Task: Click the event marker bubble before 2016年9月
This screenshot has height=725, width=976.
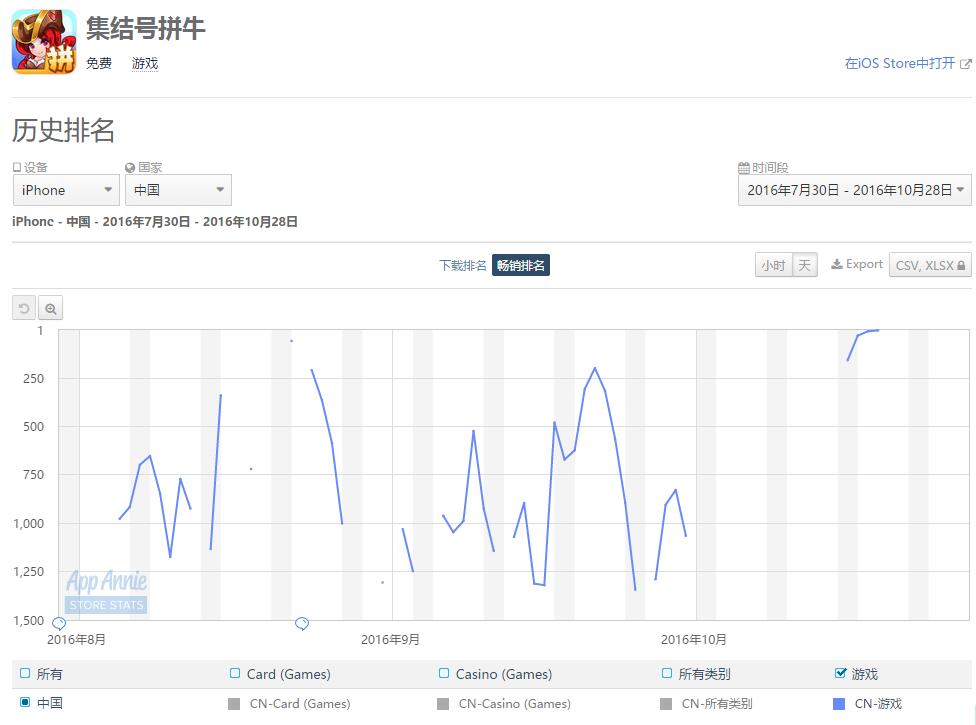Action: click(x=302, y=623)
